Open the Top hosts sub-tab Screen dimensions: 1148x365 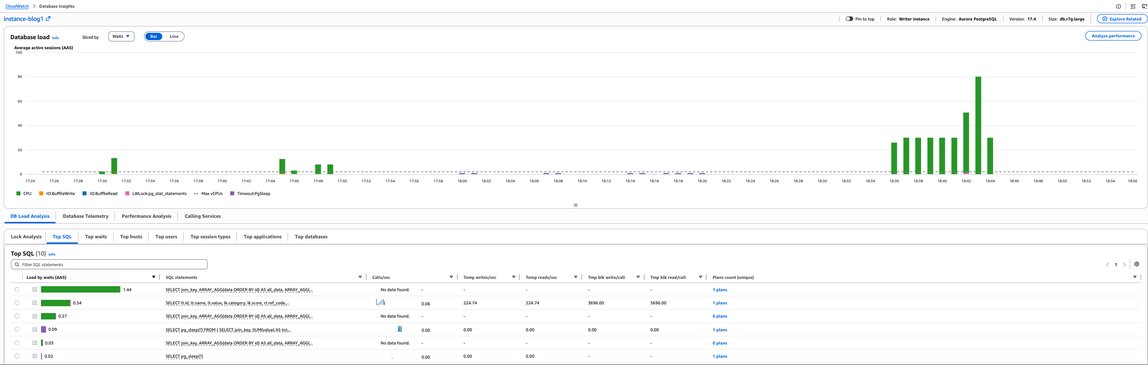pos(131,237)
